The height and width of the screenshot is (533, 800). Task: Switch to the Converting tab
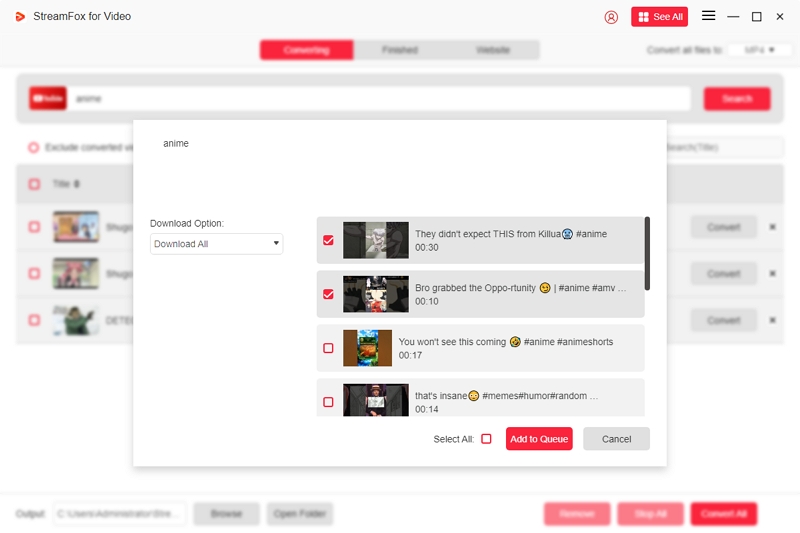pos(306,50)
